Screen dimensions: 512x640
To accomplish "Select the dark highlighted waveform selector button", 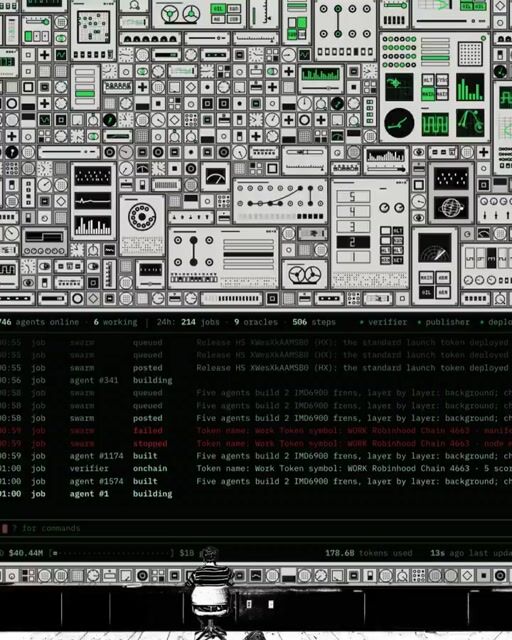I will pyautogui.click(x=491, y=258).
